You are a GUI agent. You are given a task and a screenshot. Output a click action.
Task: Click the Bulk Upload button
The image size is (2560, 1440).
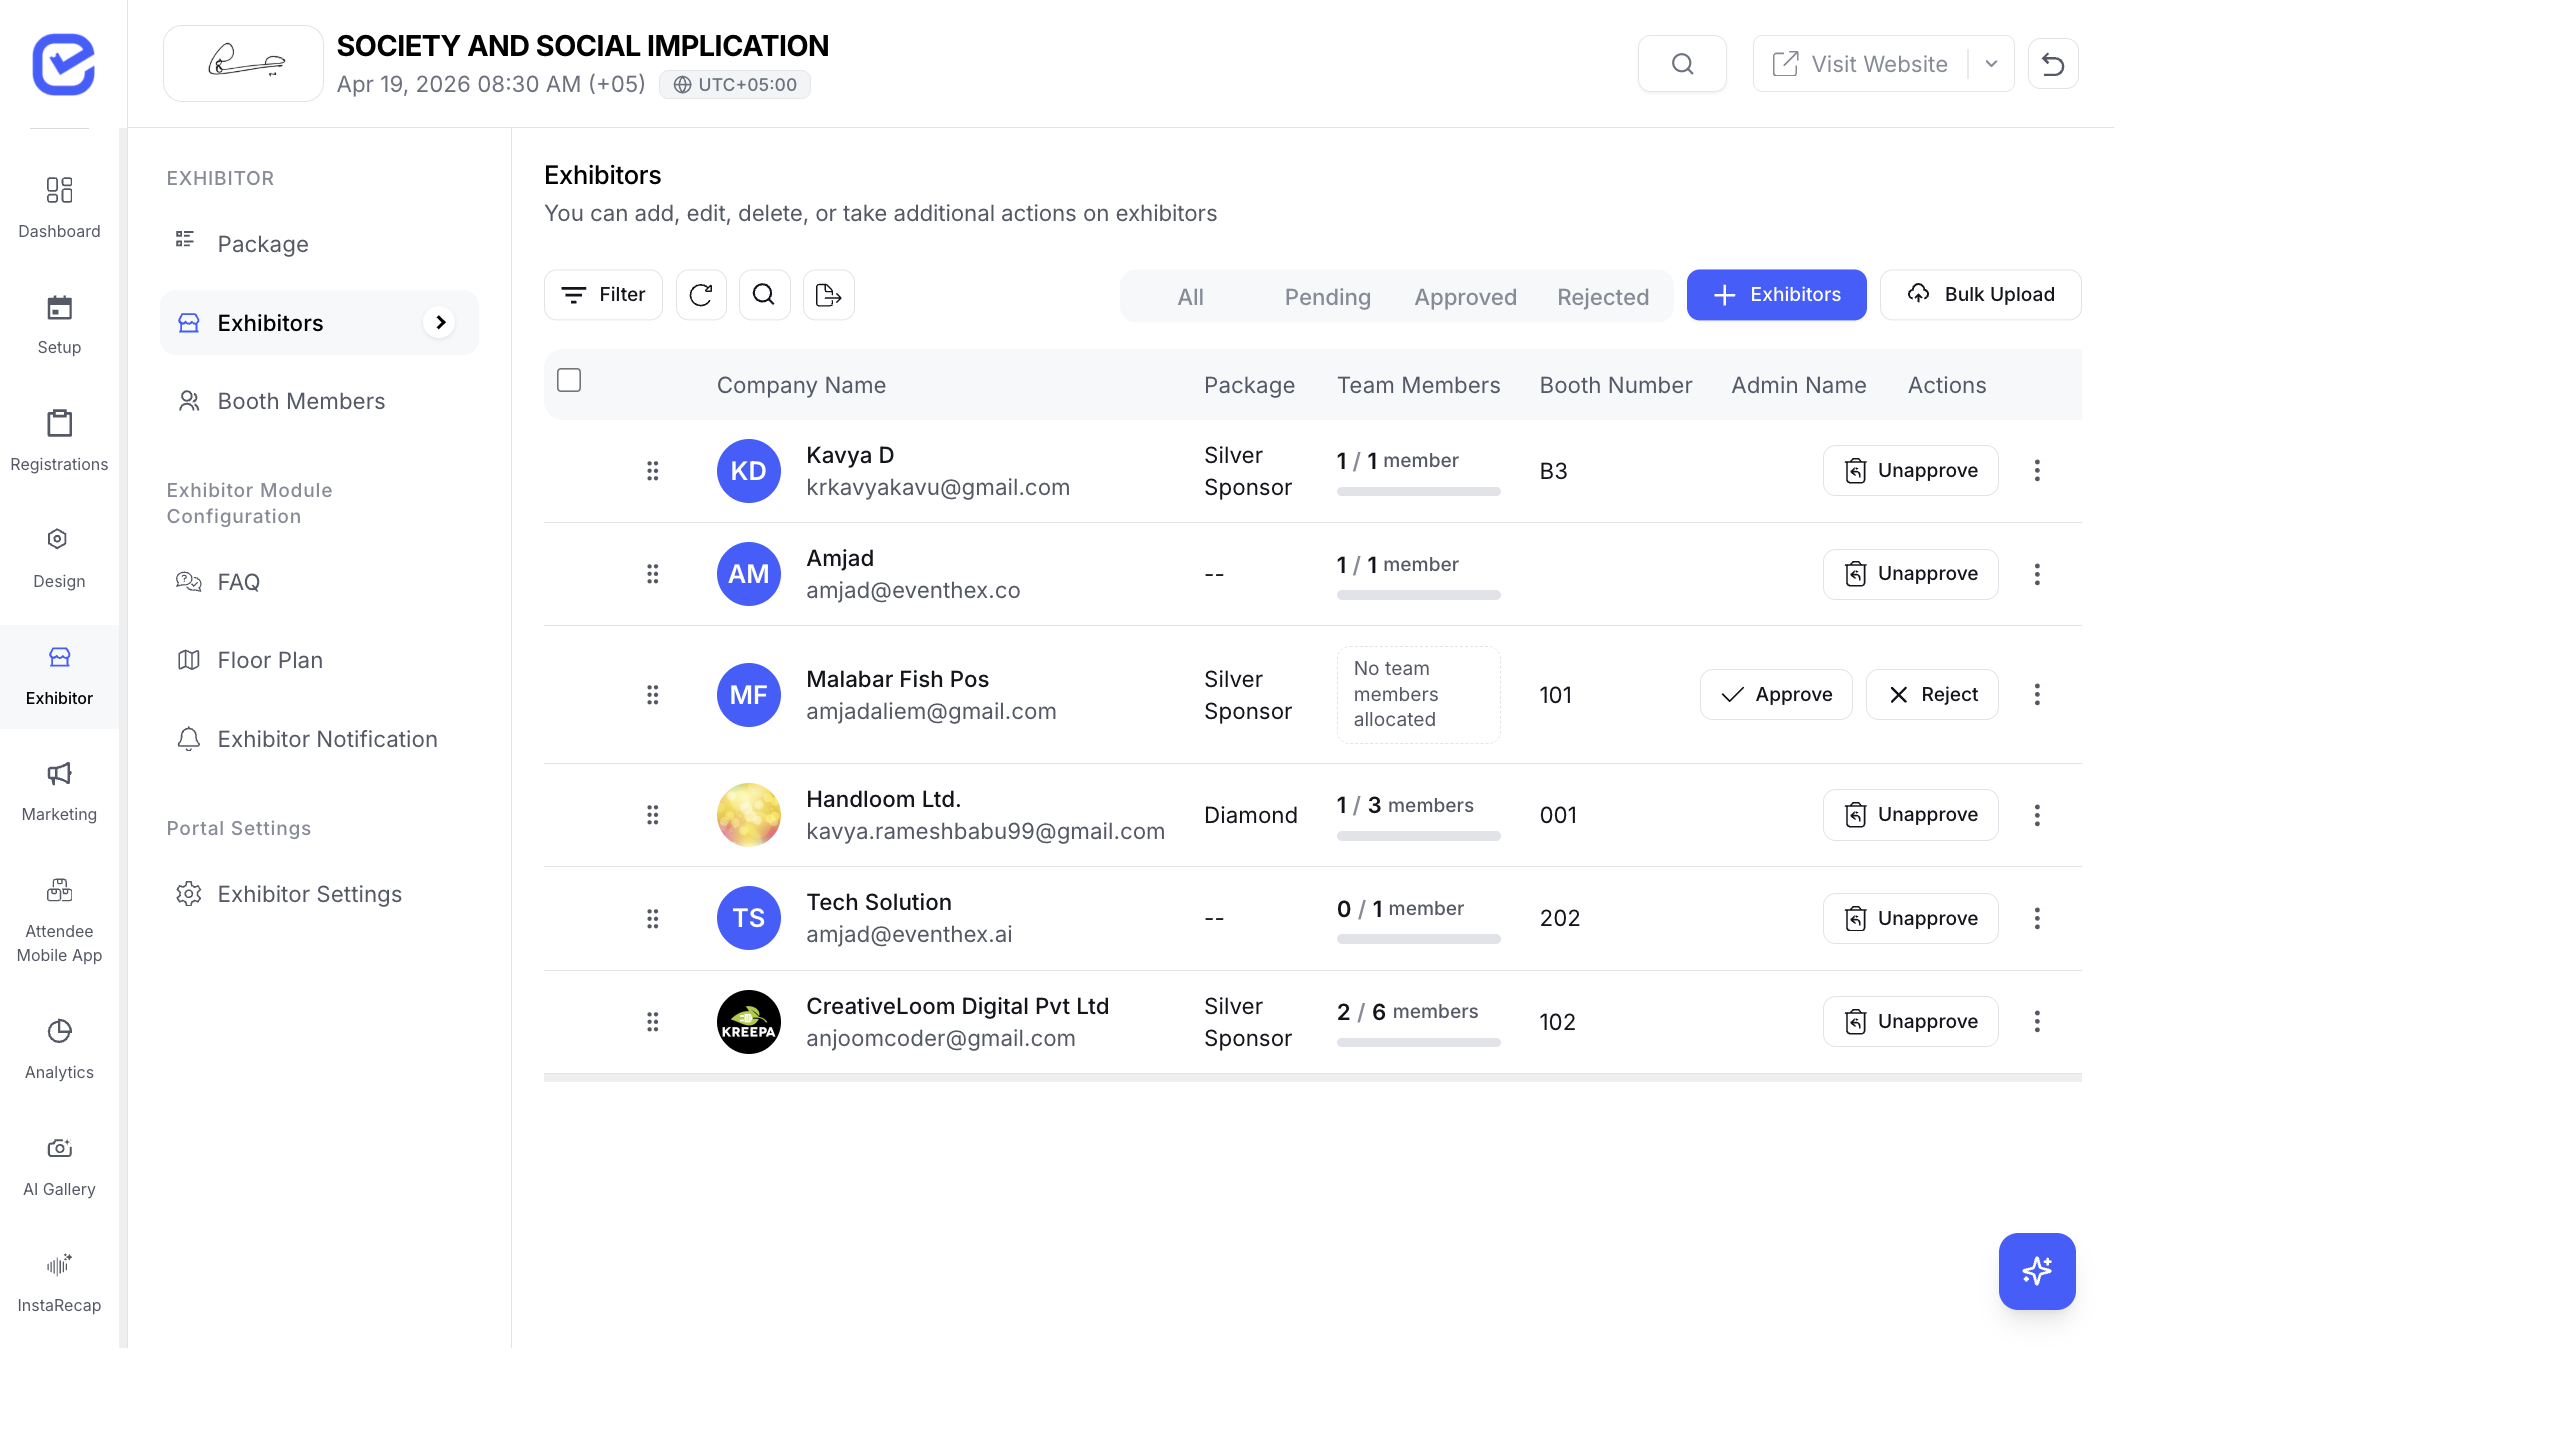(1980, 295)
